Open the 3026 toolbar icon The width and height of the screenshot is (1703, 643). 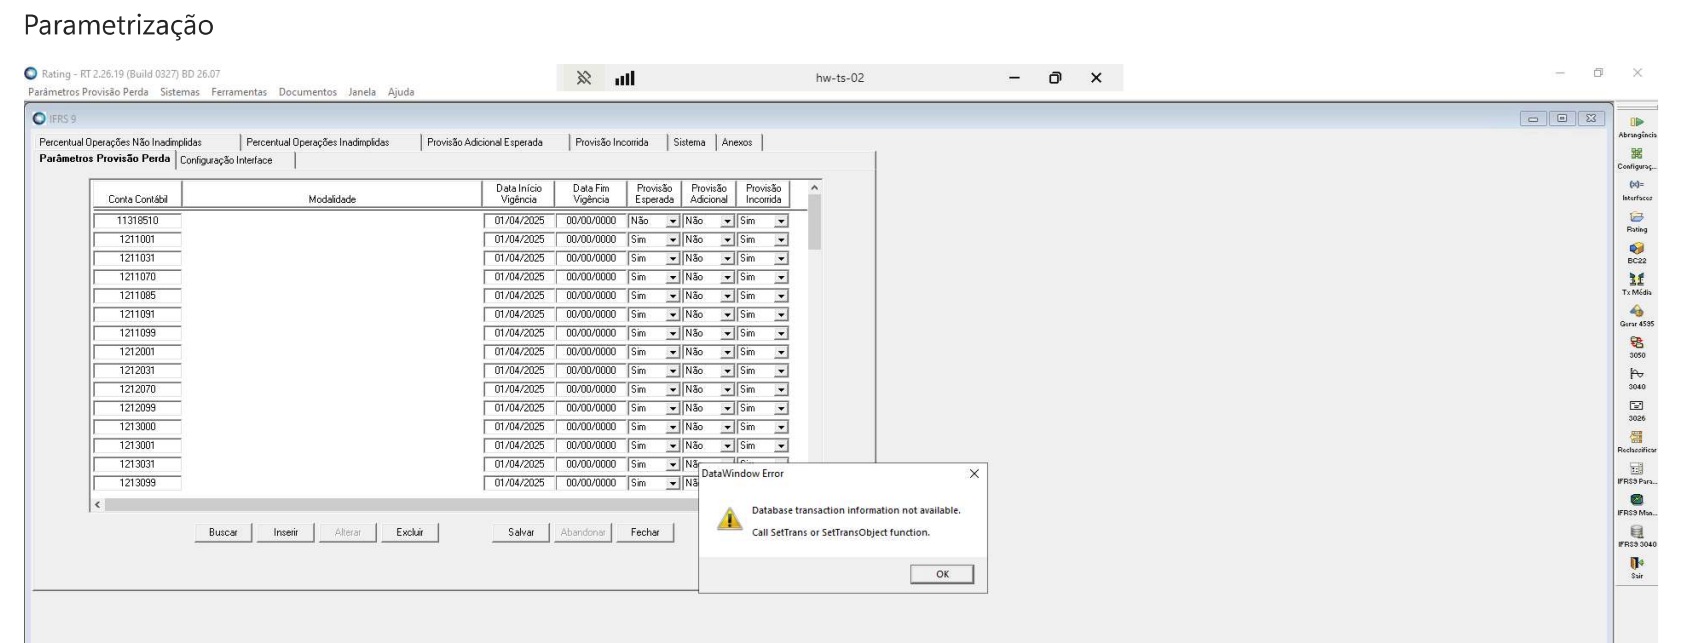coord(1636,405)
